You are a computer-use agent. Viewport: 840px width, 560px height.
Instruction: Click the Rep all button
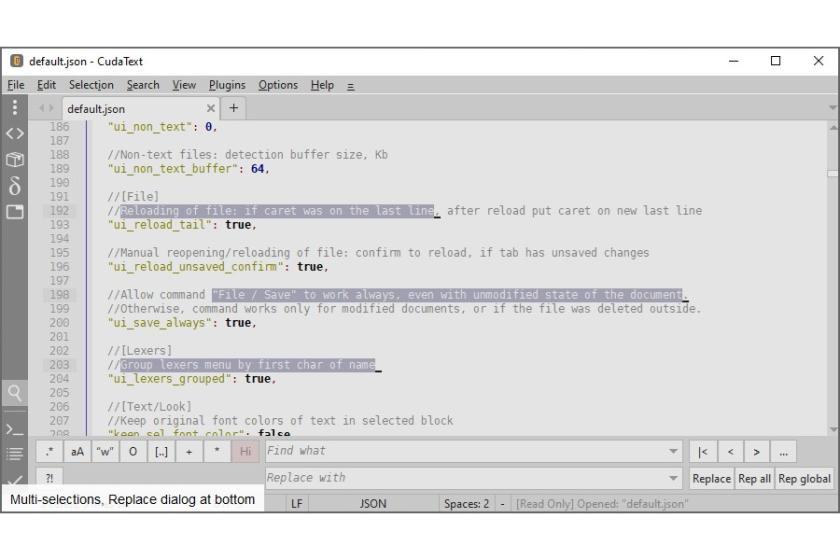click(754, 479)
